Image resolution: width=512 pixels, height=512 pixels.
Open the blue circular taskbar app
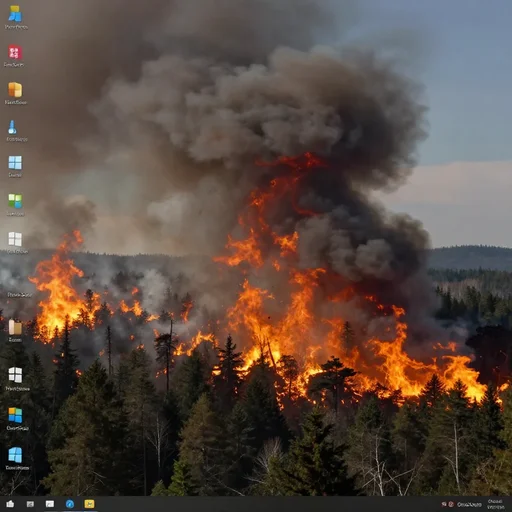70,504
